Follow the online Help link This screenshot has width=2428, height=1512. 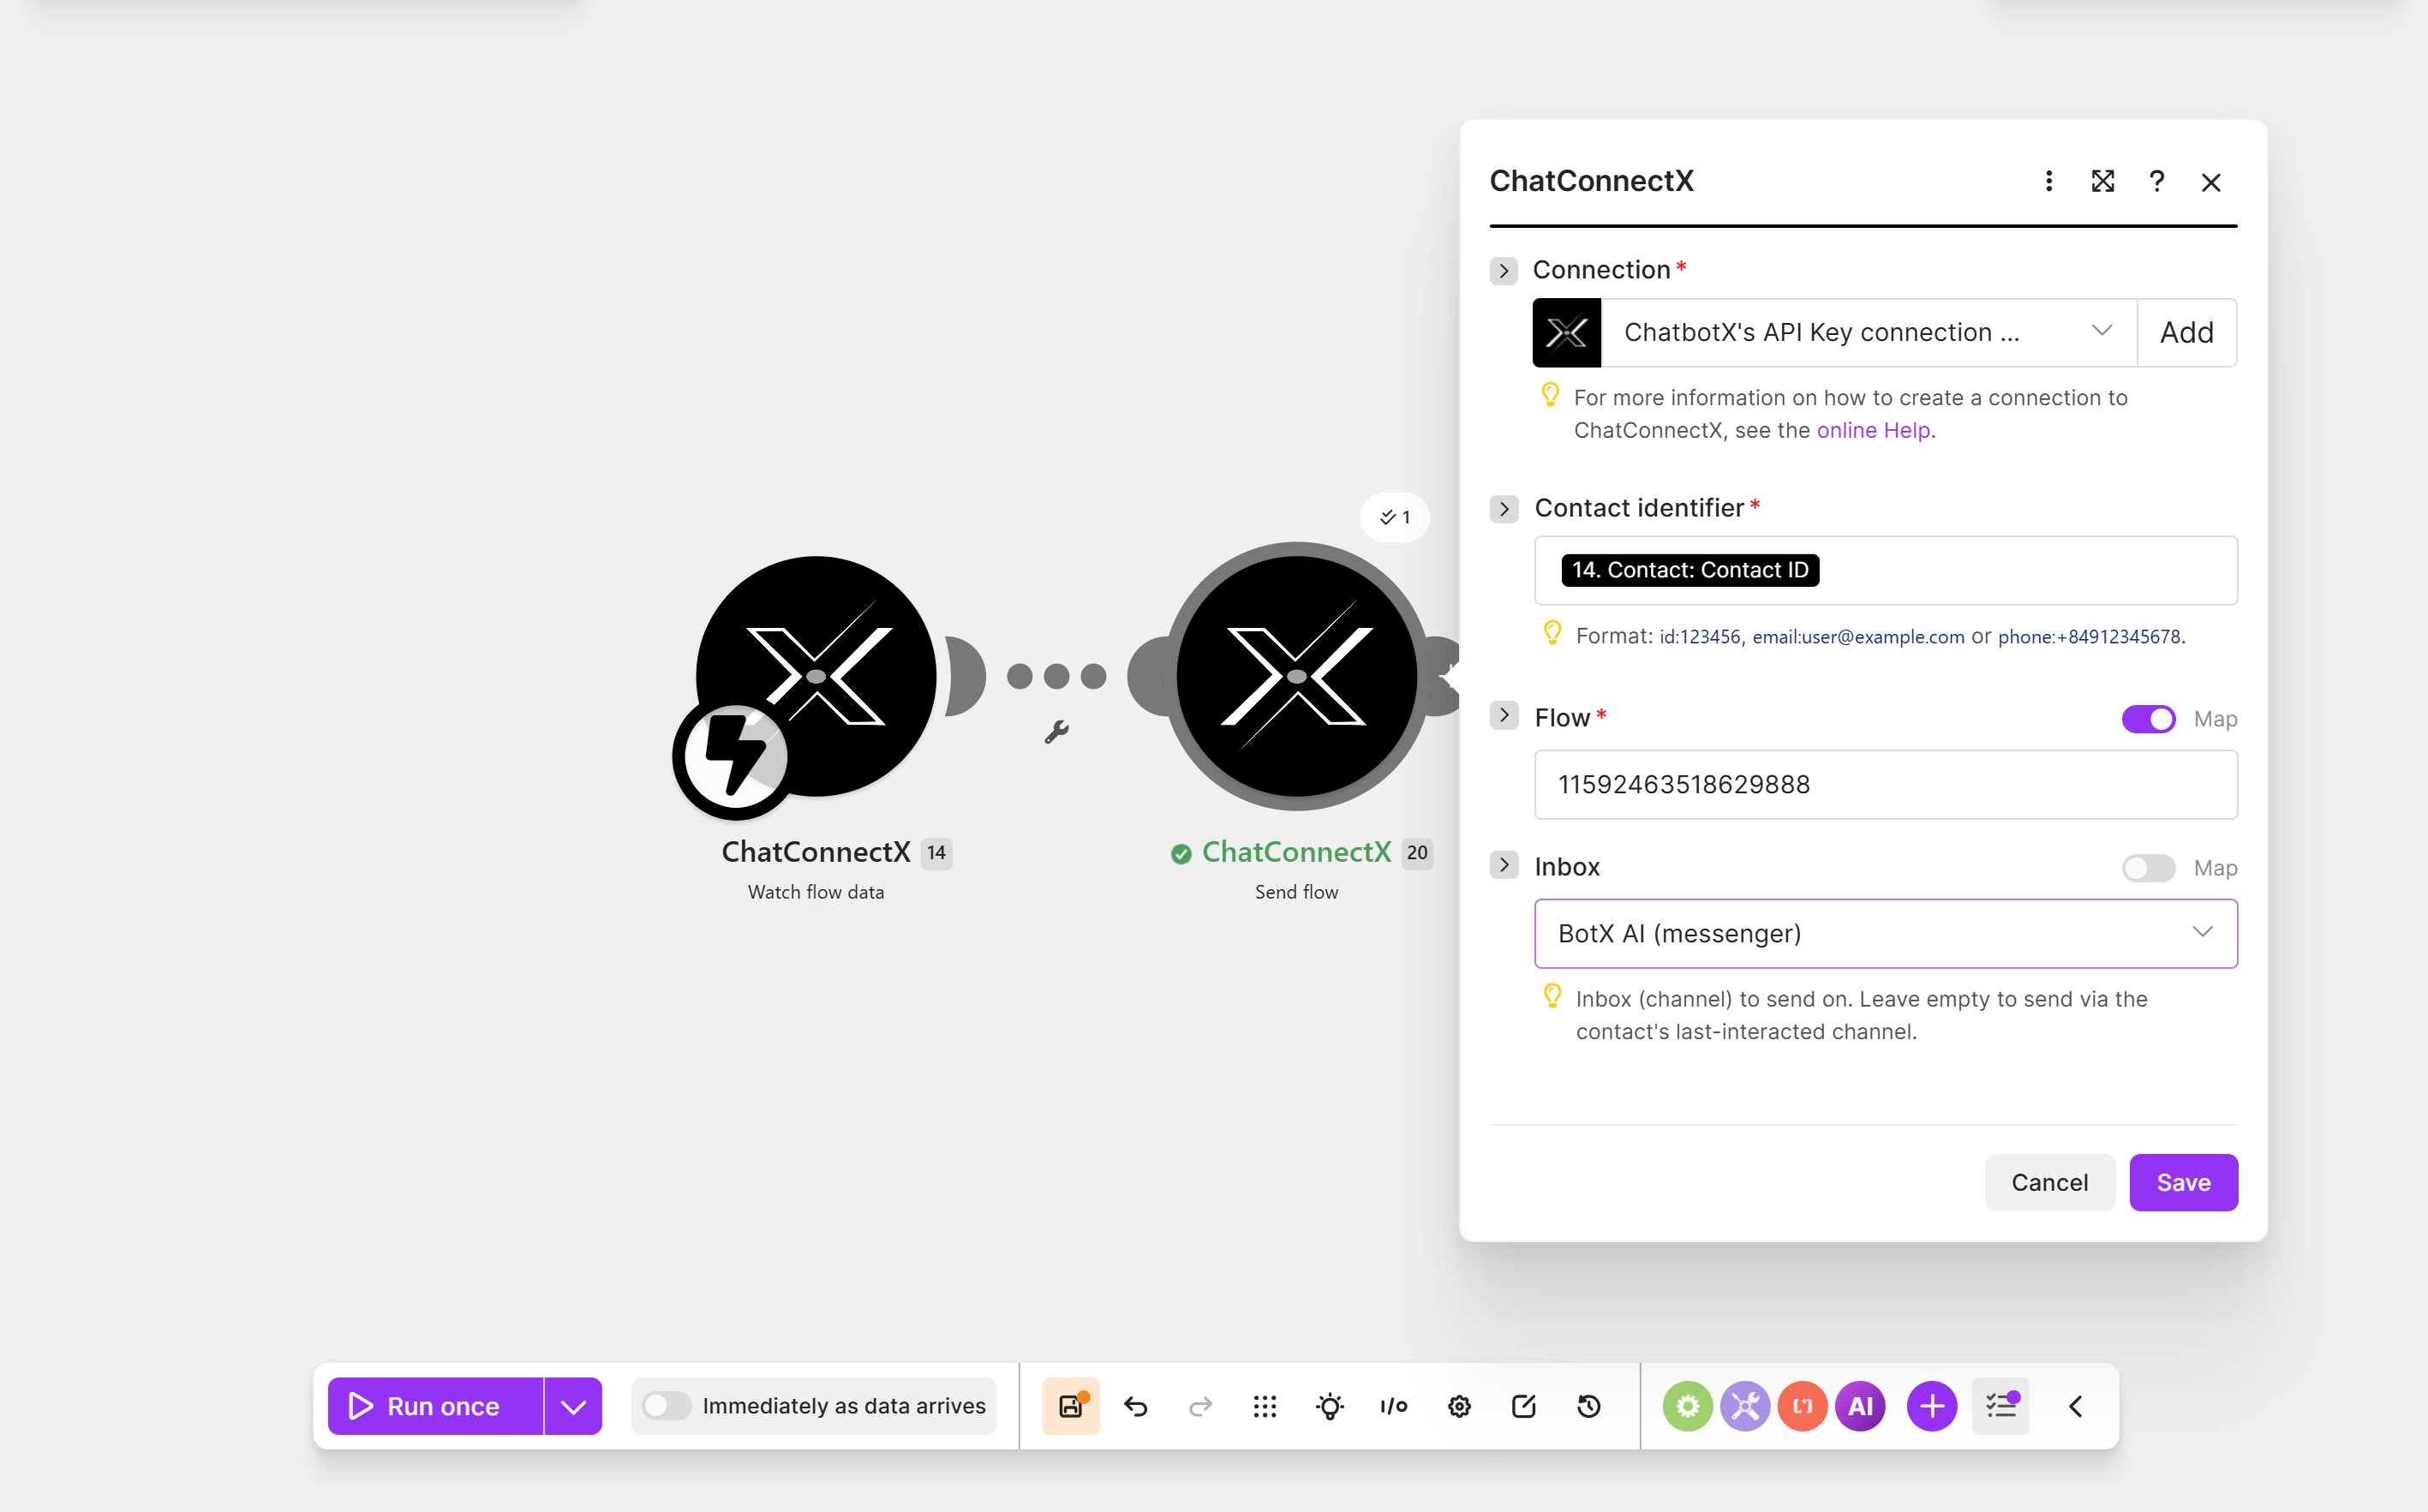pos(1873,430)
